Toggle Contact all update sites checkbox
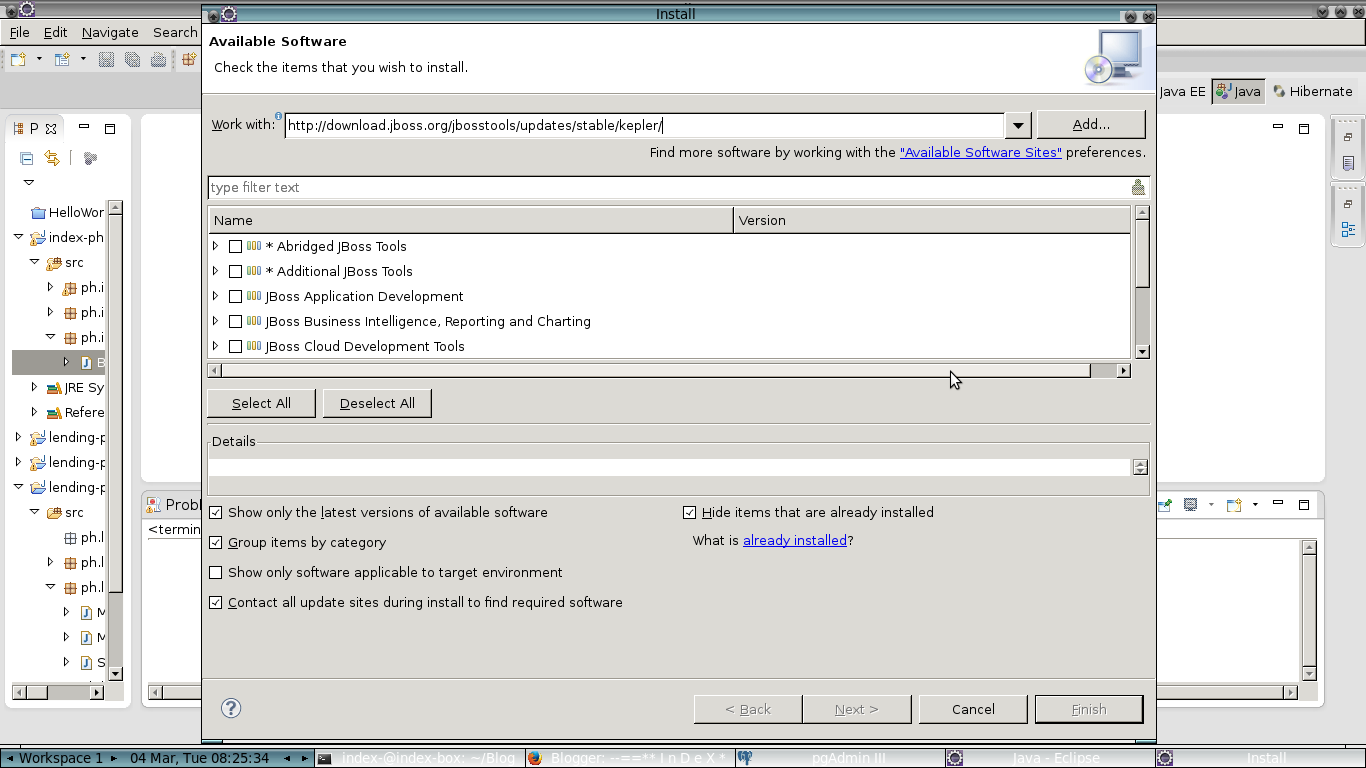The image size is (1366, 768). tap(215, 602)
